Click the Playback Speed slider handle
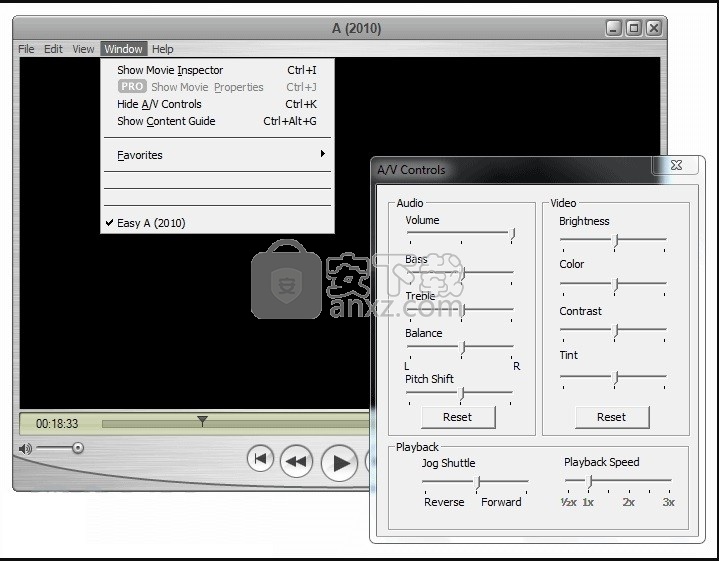Viewport: 719px width, 561px height. click(590, 481)
